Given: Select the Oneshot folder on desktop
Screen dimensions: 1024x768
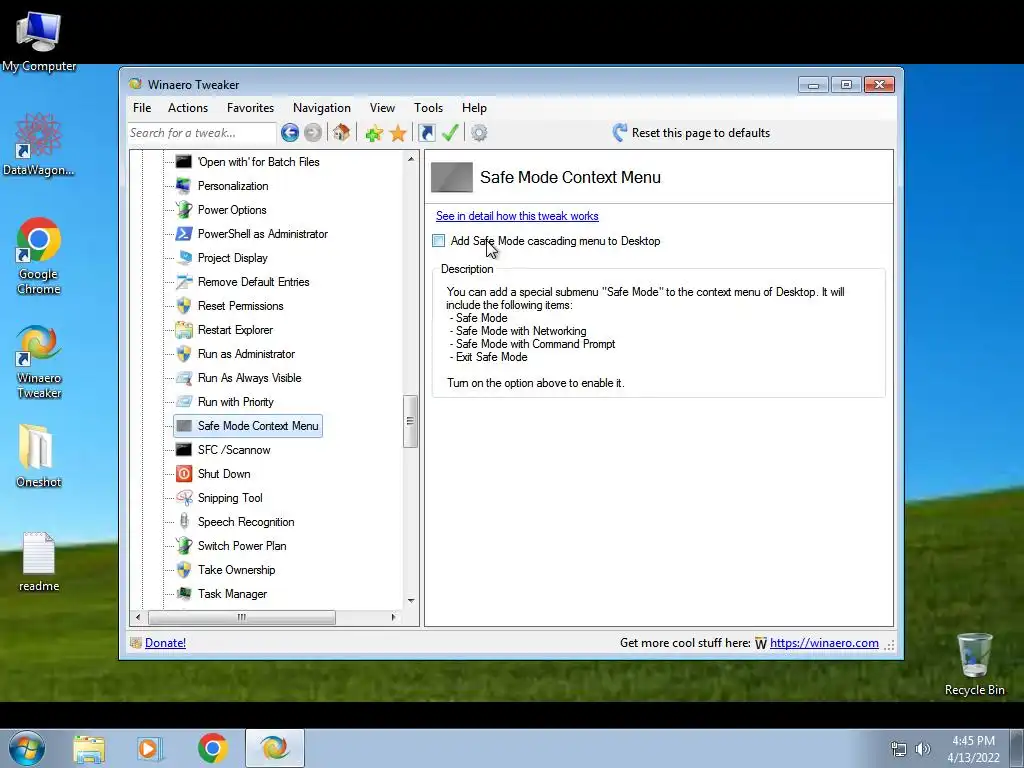Looking at the screenshot, I should [x=39, y=455].
